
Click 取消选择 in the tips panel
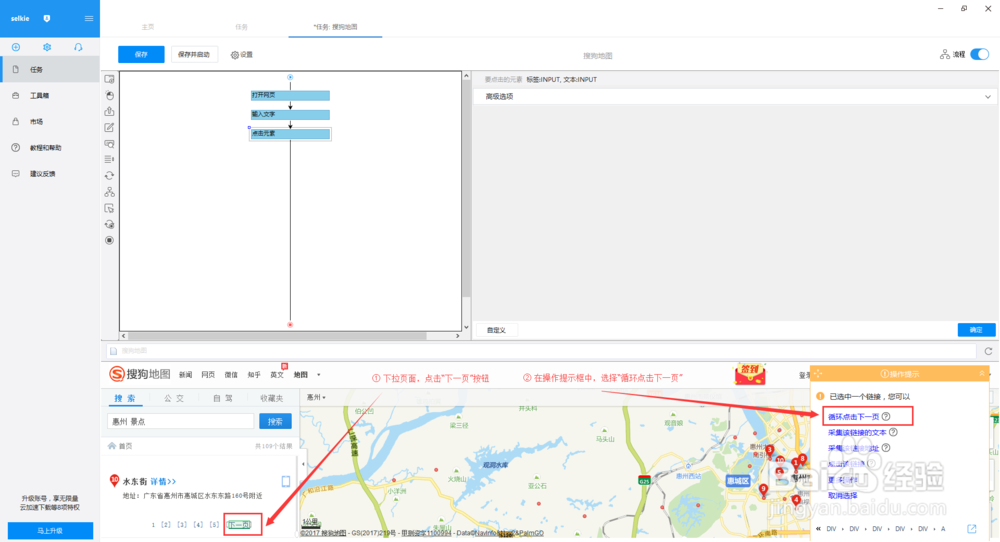(842, 495)
